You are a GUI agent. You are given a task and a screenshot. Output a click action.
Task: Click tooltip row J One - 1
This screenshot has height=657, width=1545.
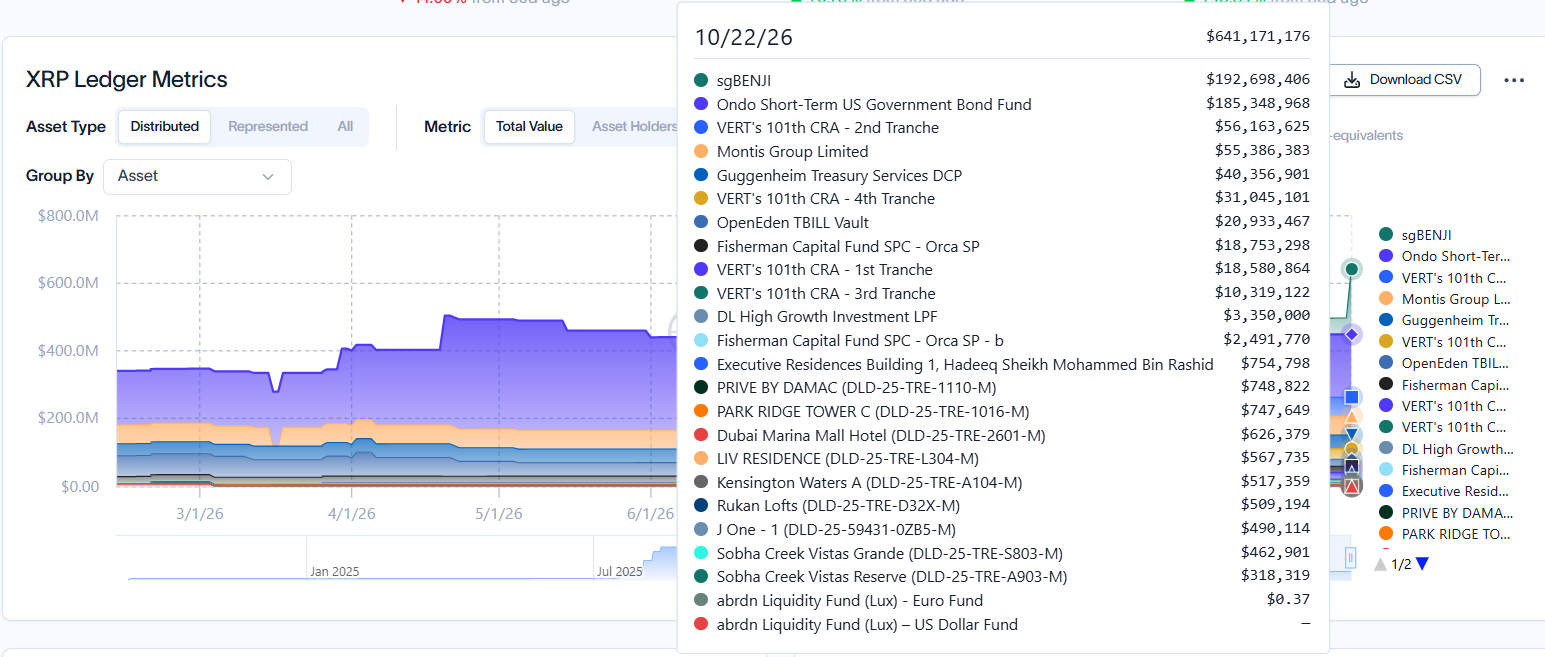pos(1001,529)
